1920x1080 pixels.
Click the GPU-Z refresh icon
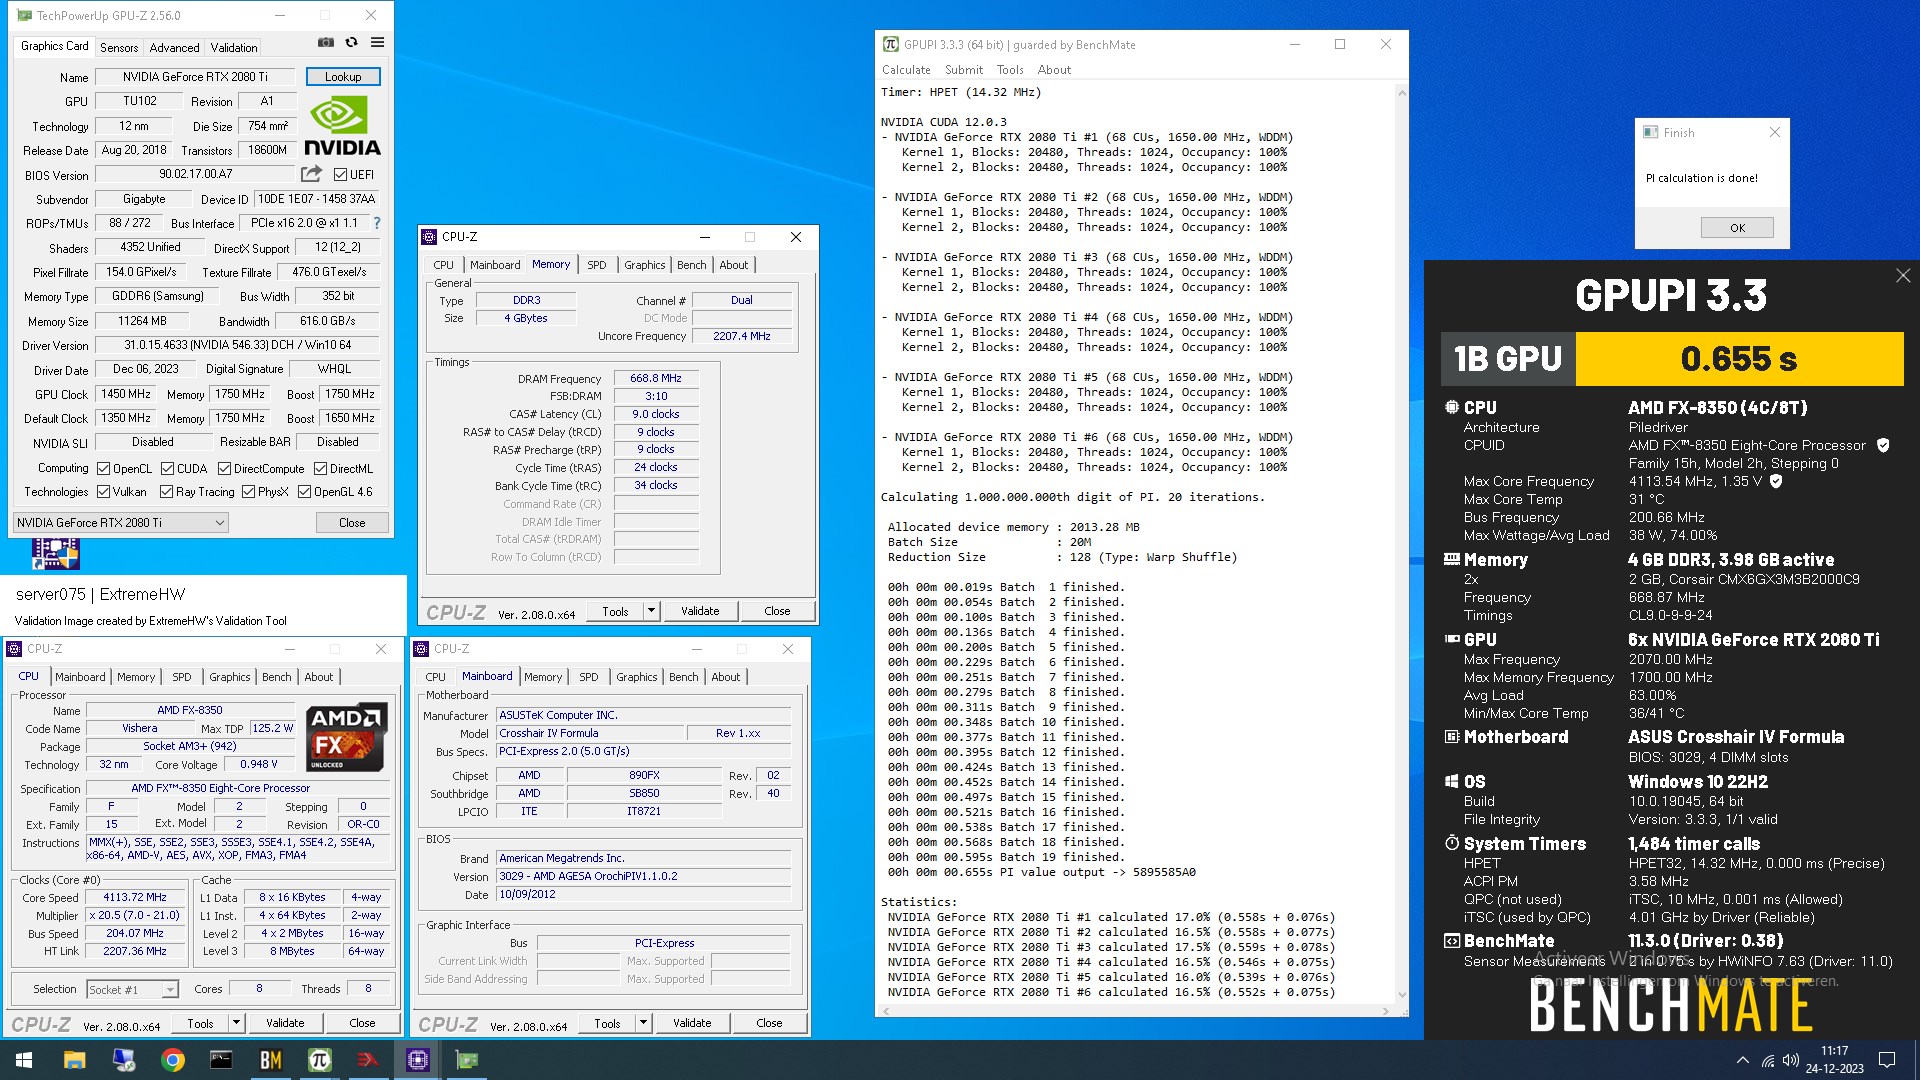coord(351,43)
